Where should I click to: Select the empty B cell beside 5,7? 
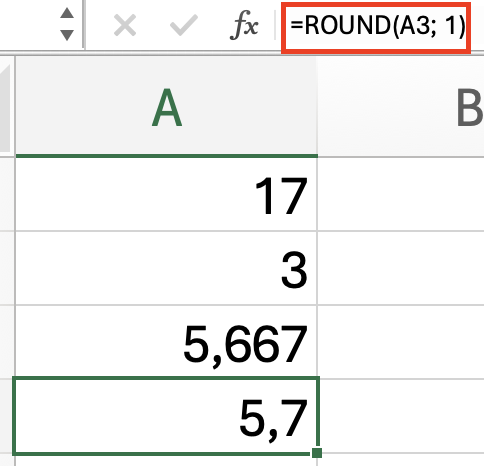(401, 416)
